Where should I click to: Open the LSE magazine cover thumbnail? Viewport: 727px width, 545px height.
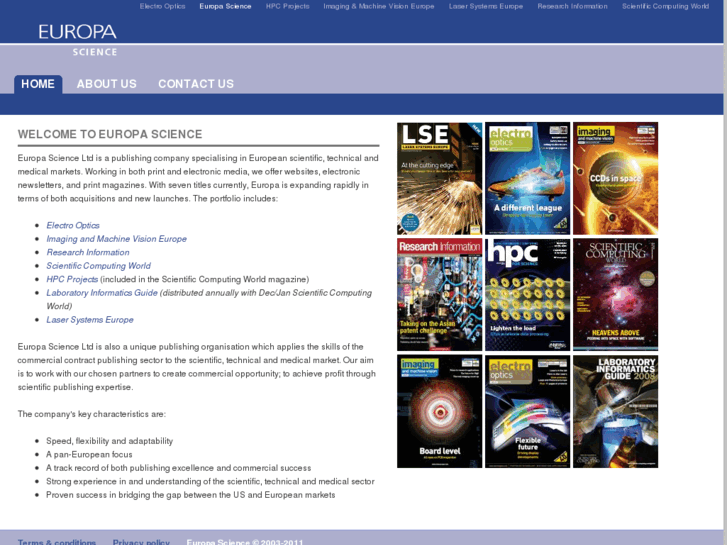tap(440, 179)
